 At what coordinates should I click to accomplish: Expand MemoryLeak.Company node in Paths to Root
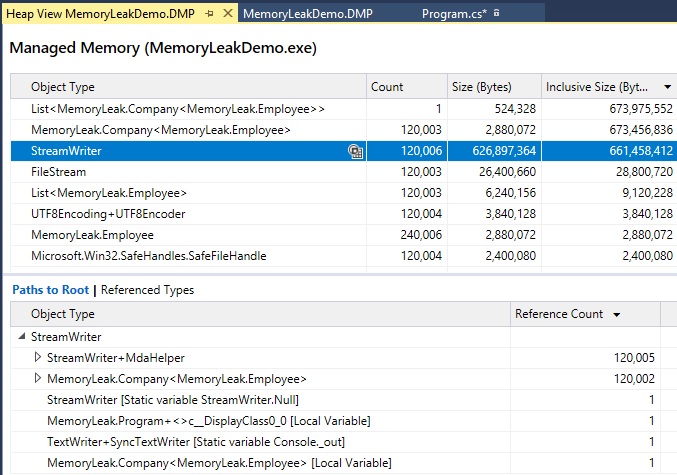pos(39,379)
